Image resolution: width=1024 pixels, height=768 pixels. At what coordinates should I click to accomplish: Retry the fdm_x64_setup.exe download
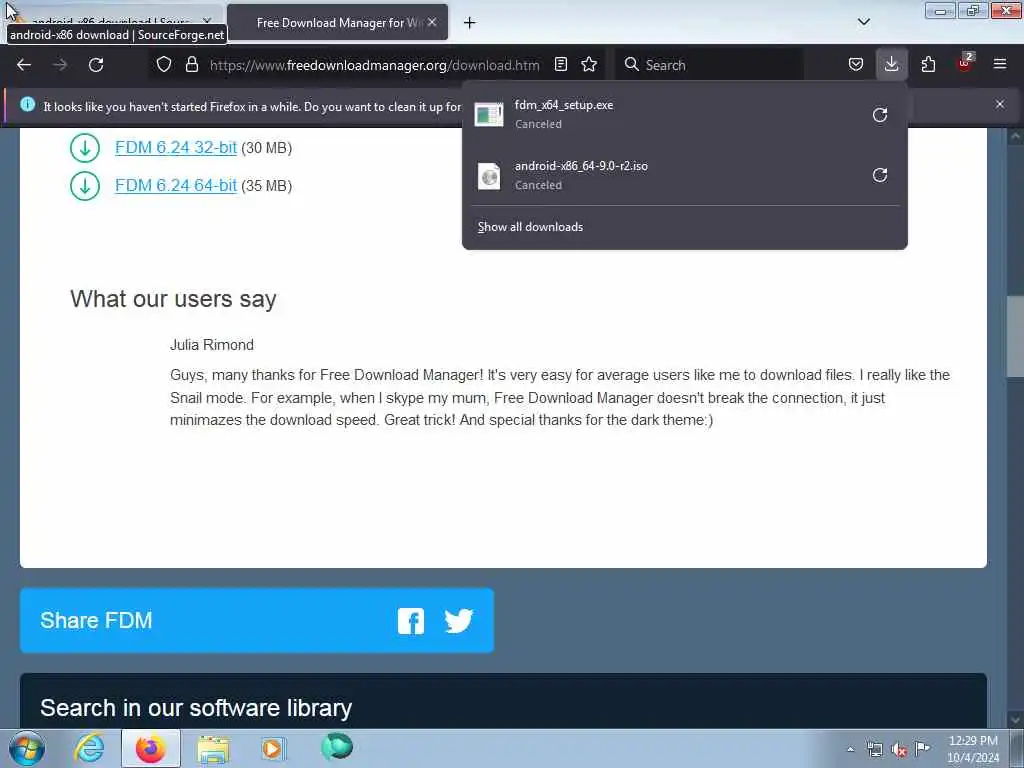coord(880,115)
